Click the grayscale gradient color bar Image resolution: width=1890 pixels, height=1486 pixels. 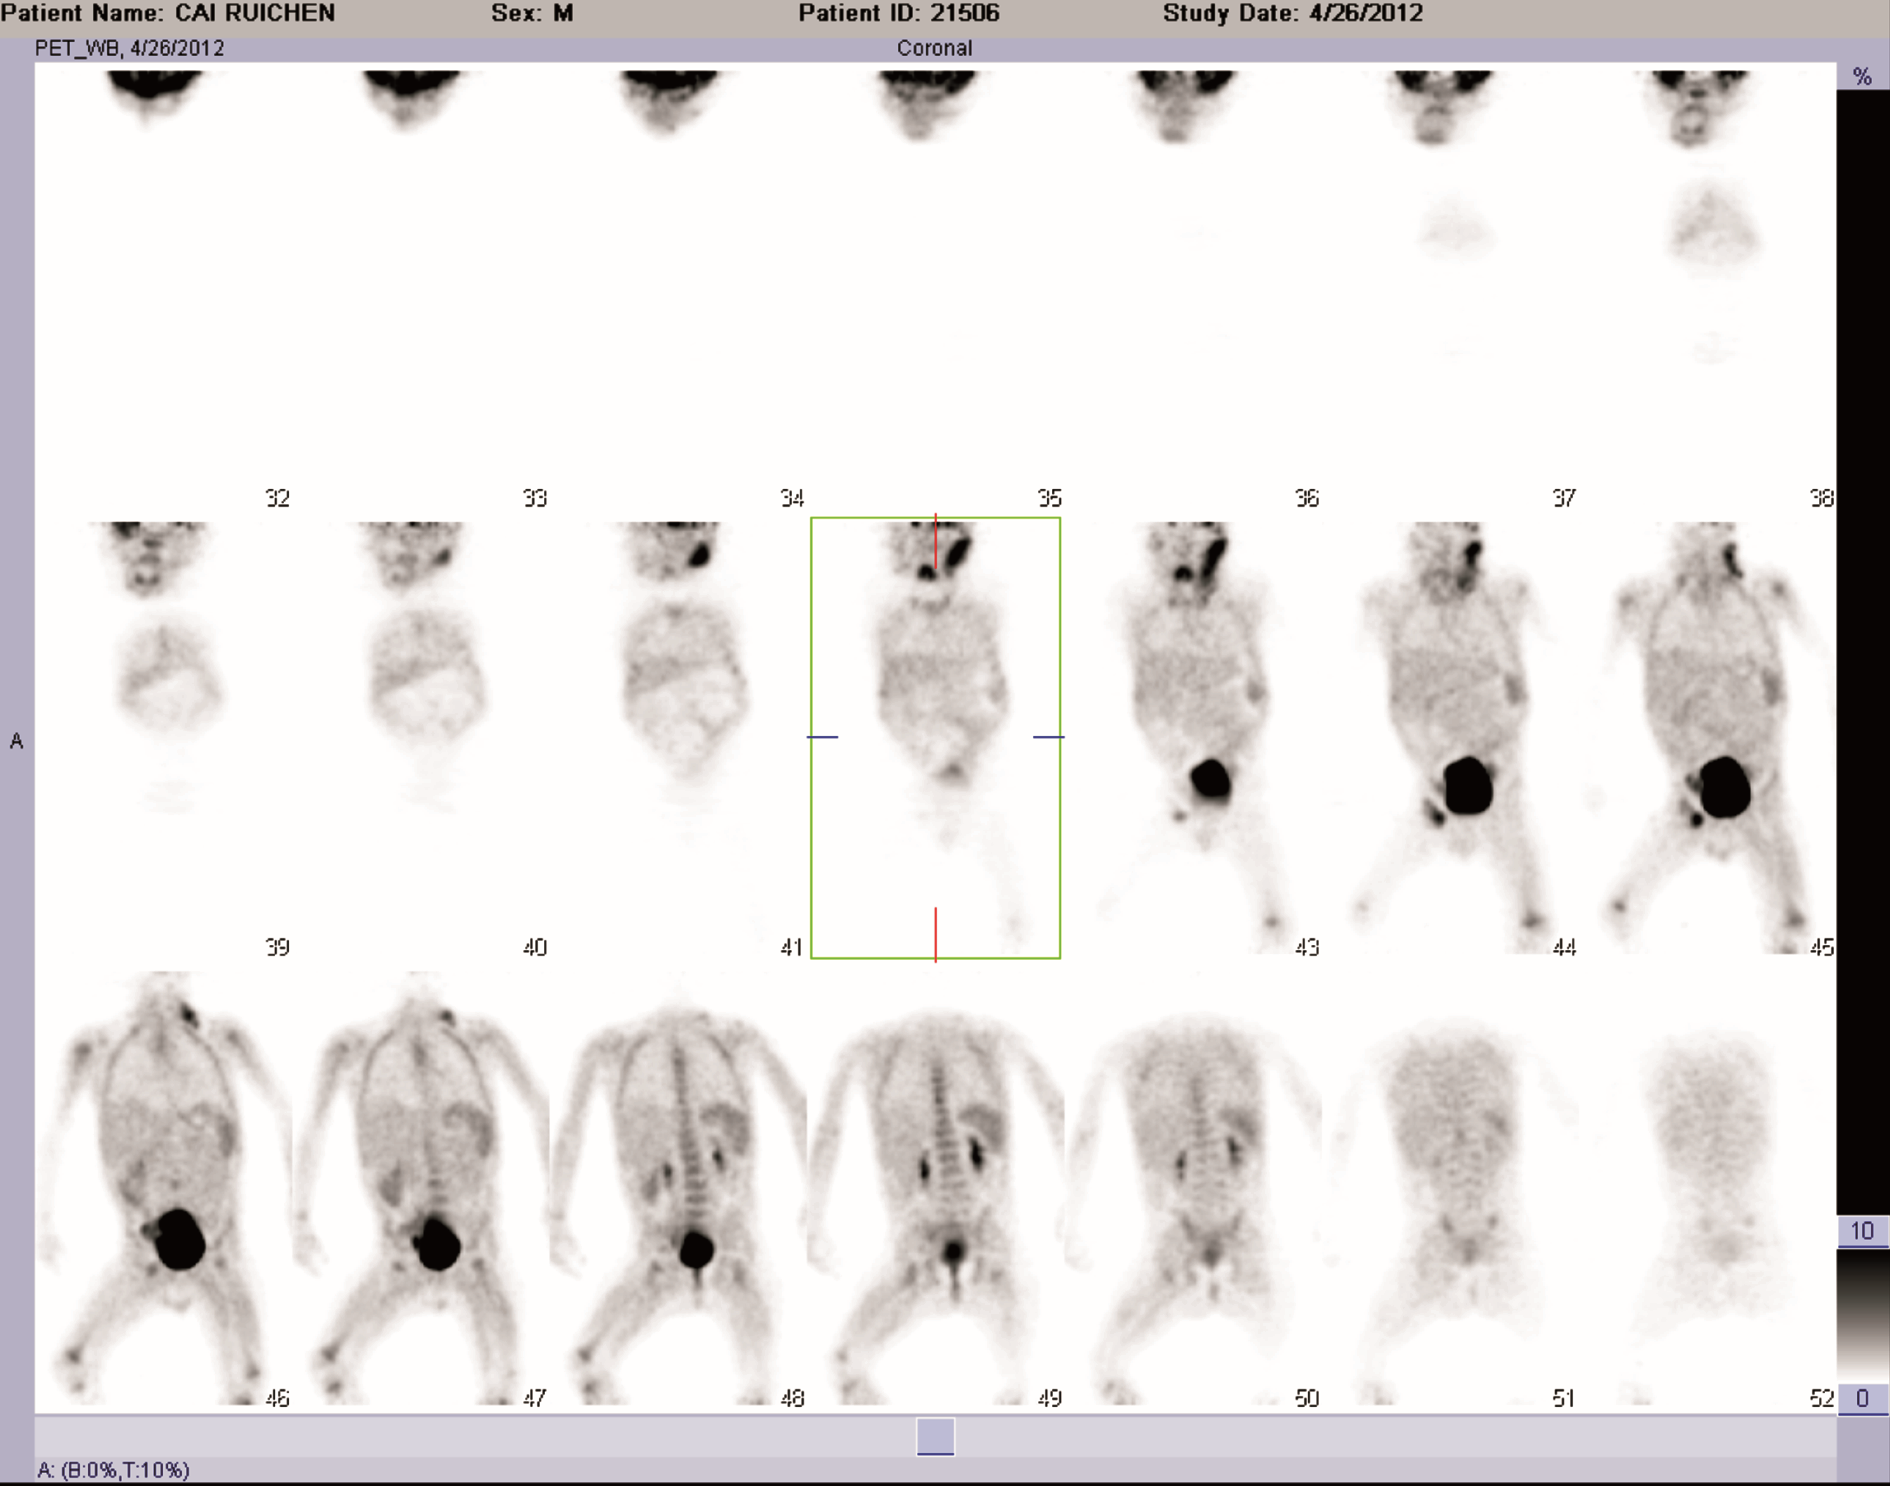1861,1314
